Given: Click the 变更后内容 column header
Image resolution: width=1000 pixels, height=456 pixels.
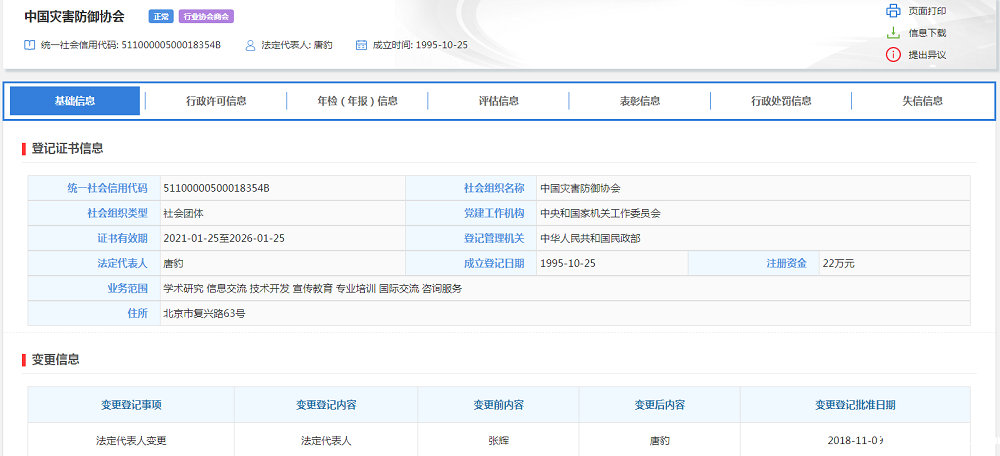Looking at the screenshot, I should coord(659,404).
